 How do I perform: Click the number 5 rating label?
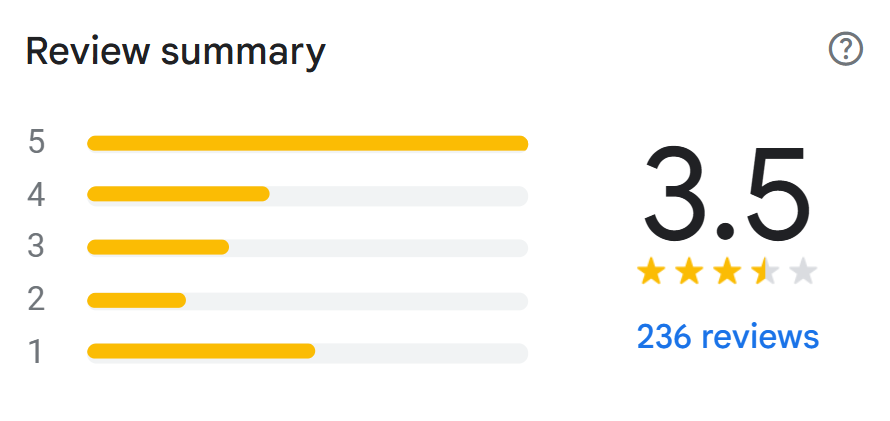tap(37, 142)
